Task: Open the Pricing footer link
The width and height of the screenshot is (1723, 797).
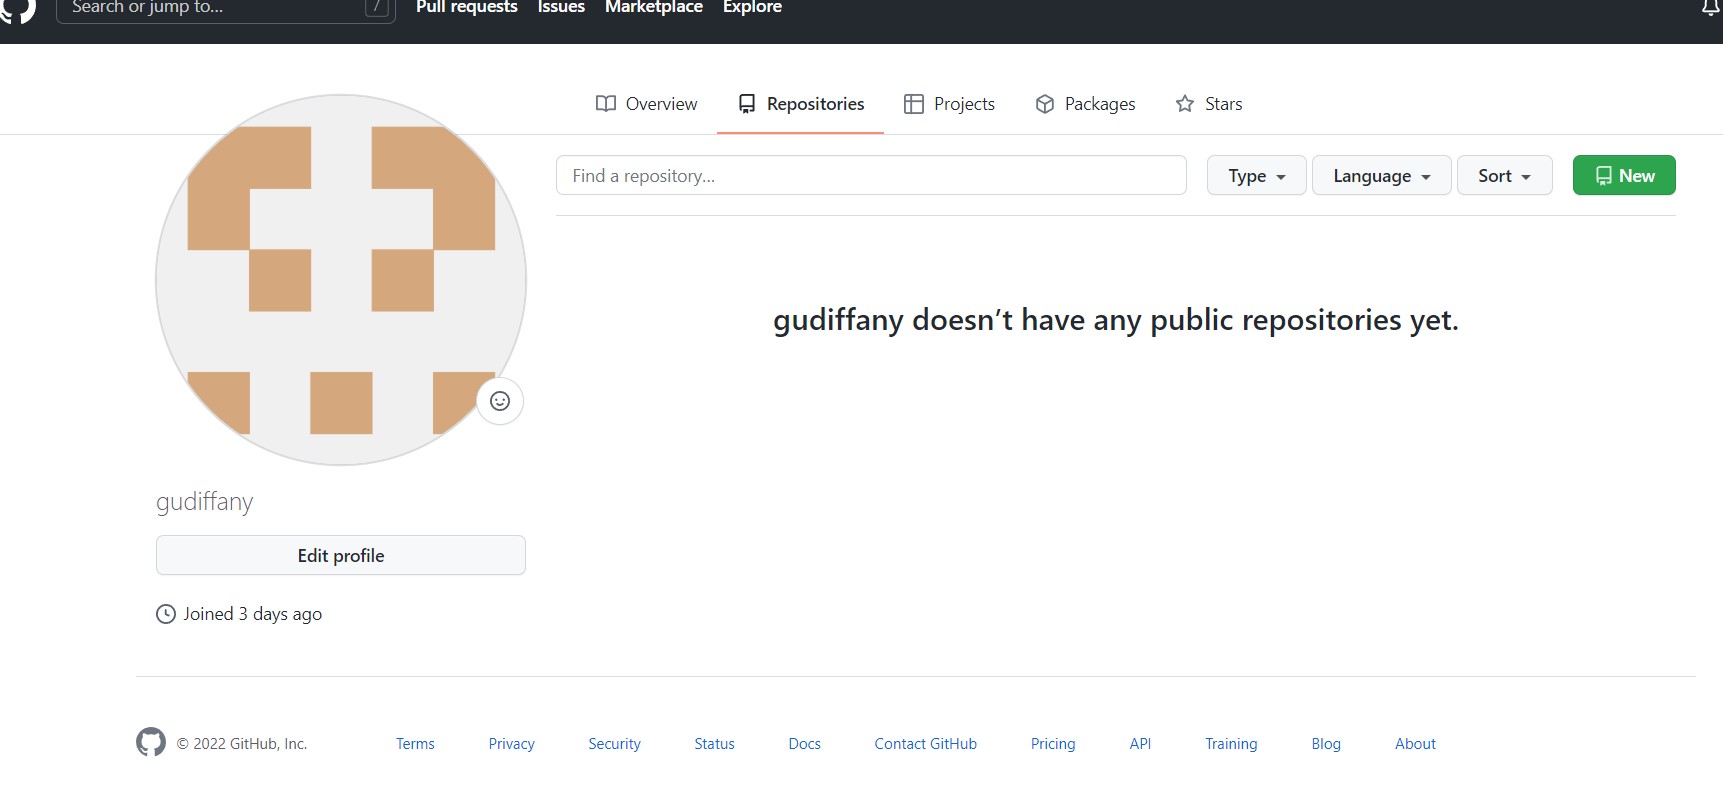Action: (x=1053, y=744)
